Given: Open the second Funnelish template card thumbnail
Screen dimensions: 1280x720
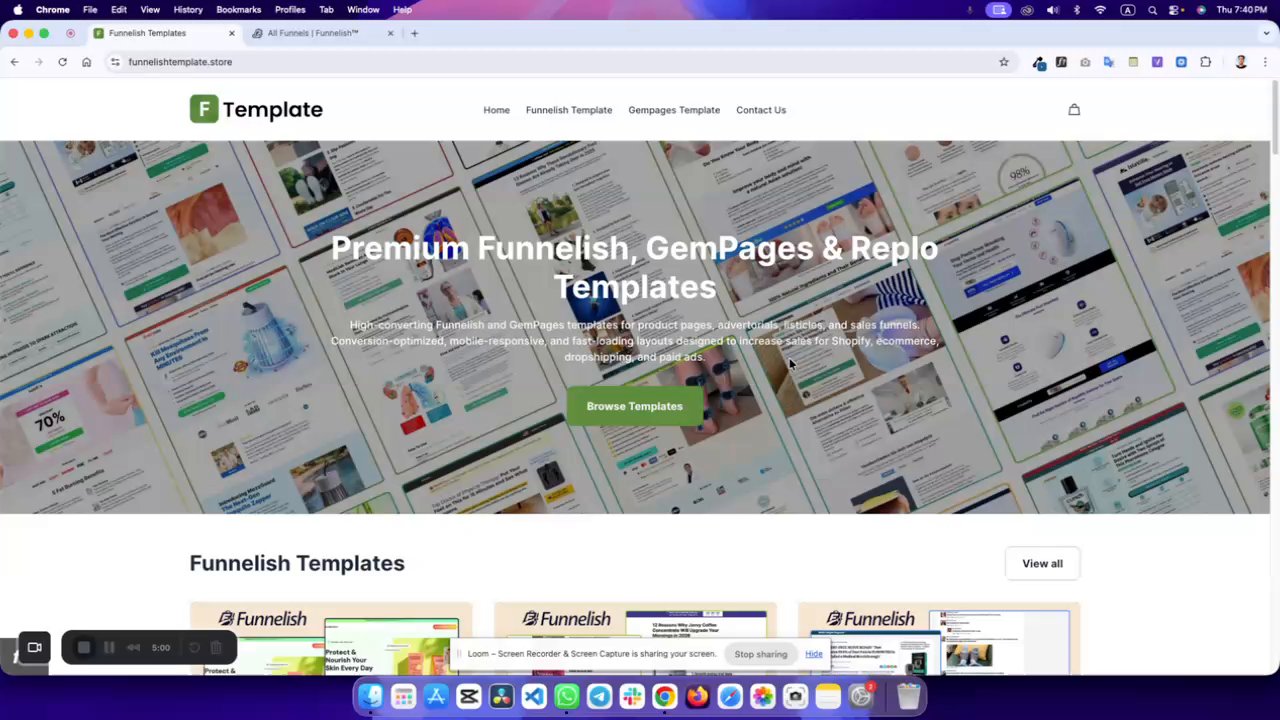Looking at the screenshot, I should click(x=635, y=639).
